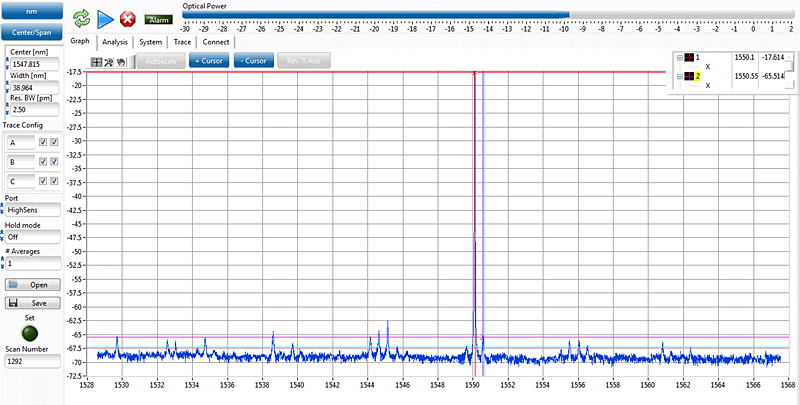Select the crosshair cursor tool in graph palette
800x405 pixels.
pos(97,61)
